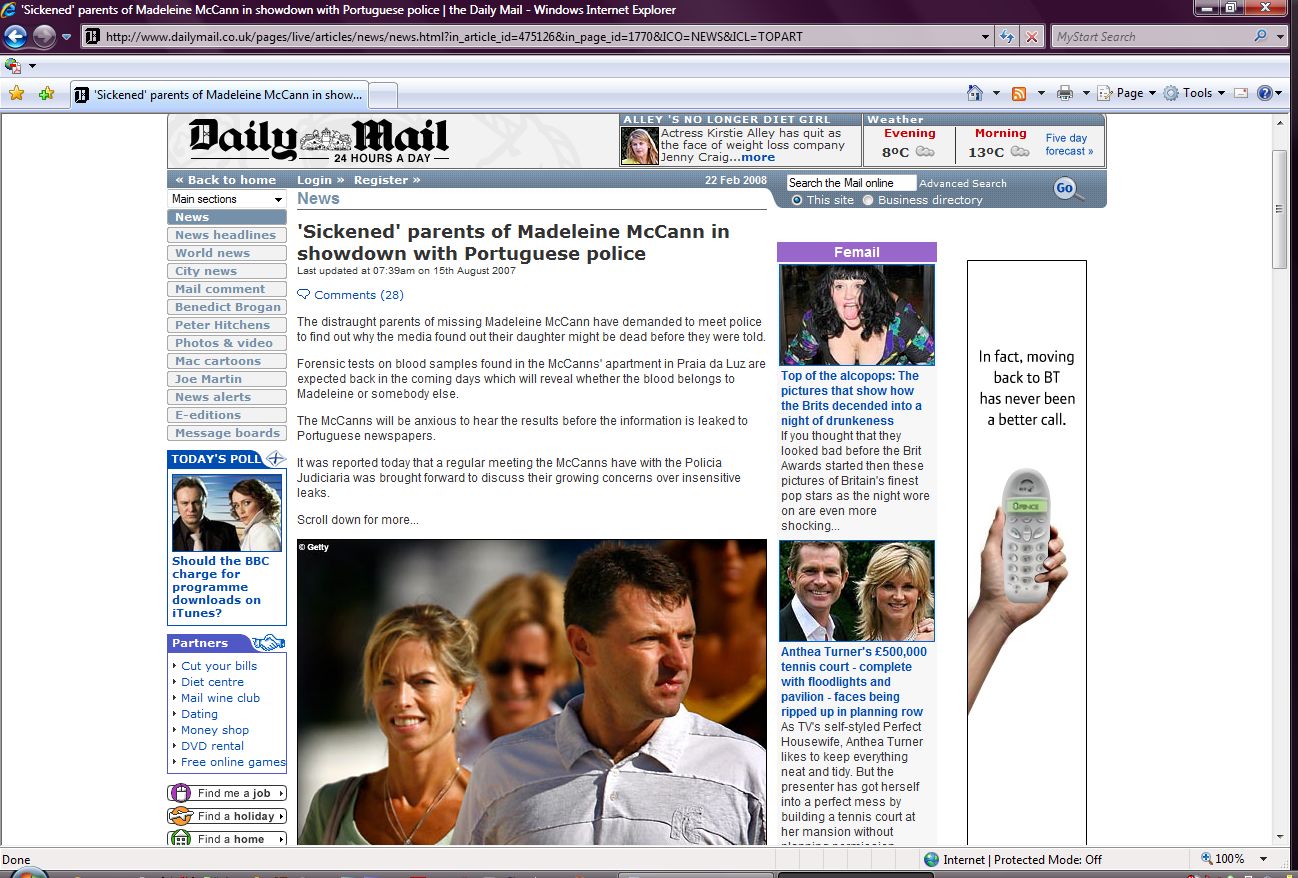
Task: Click the Home page icon
Action: click(x=975, y=93)
